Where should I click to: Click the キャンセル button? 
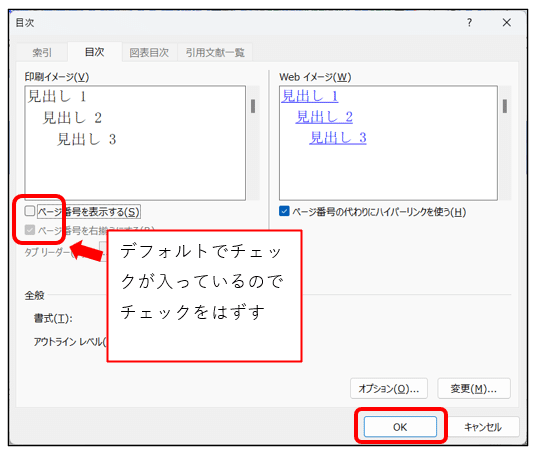[x=483, y=427]
